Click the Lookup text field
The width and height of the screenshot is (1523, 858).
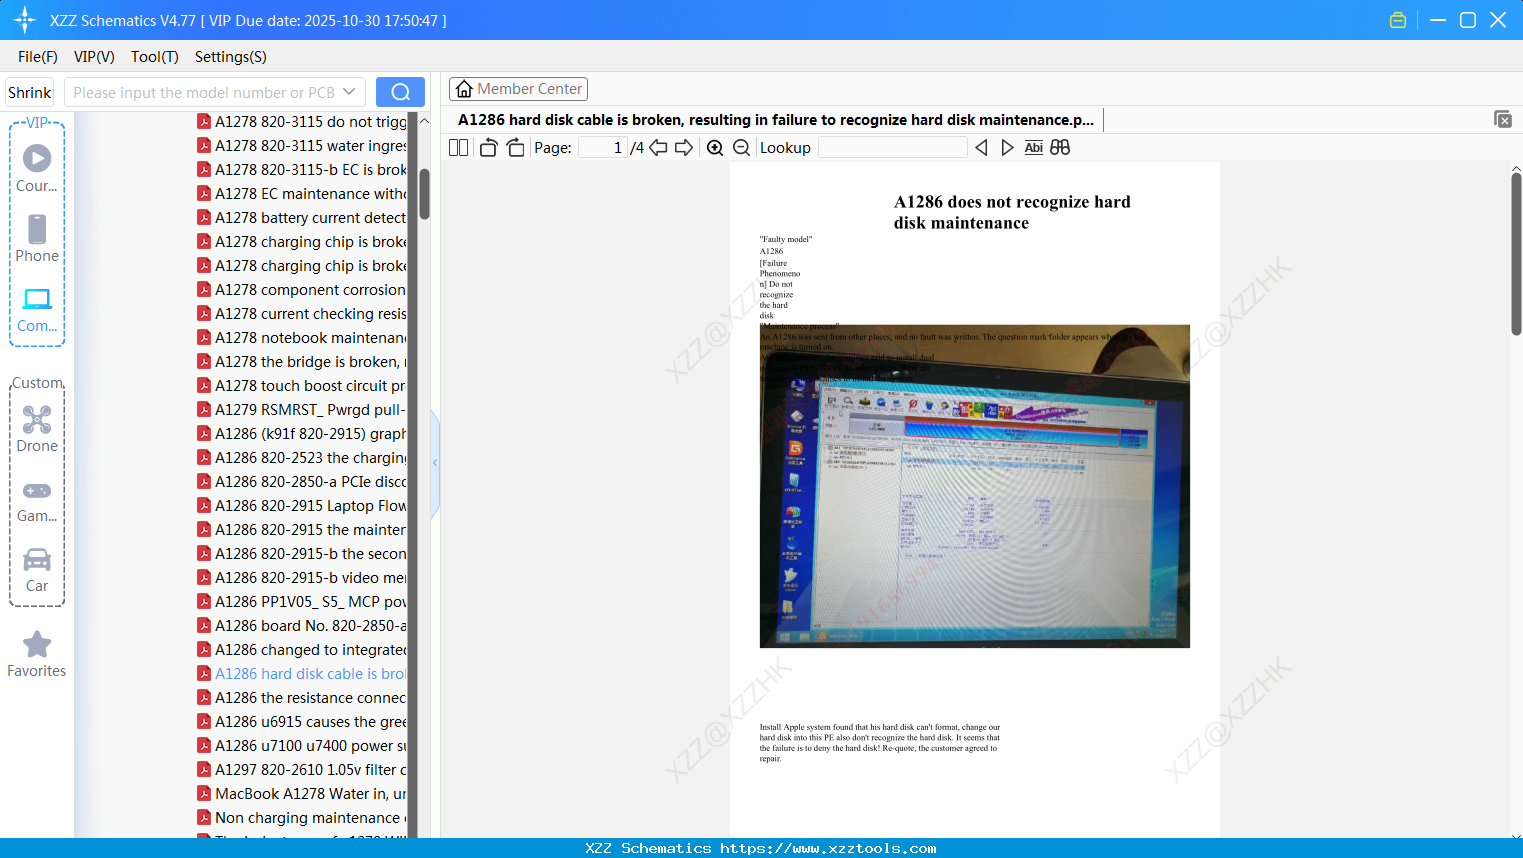[893, 147]
